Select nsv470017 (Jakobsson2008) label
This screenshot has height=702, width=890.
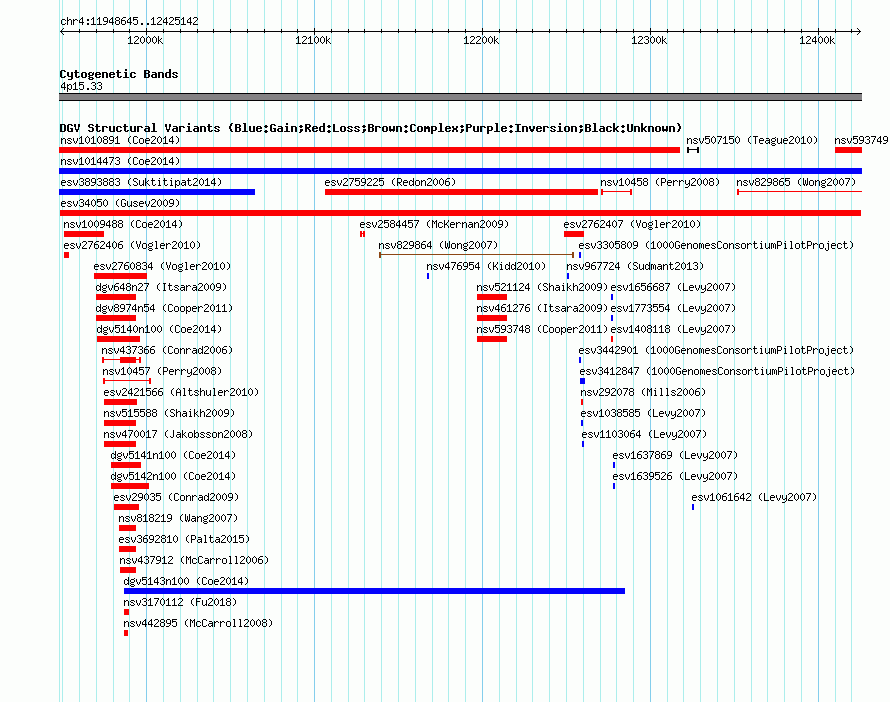pos(178,434)
